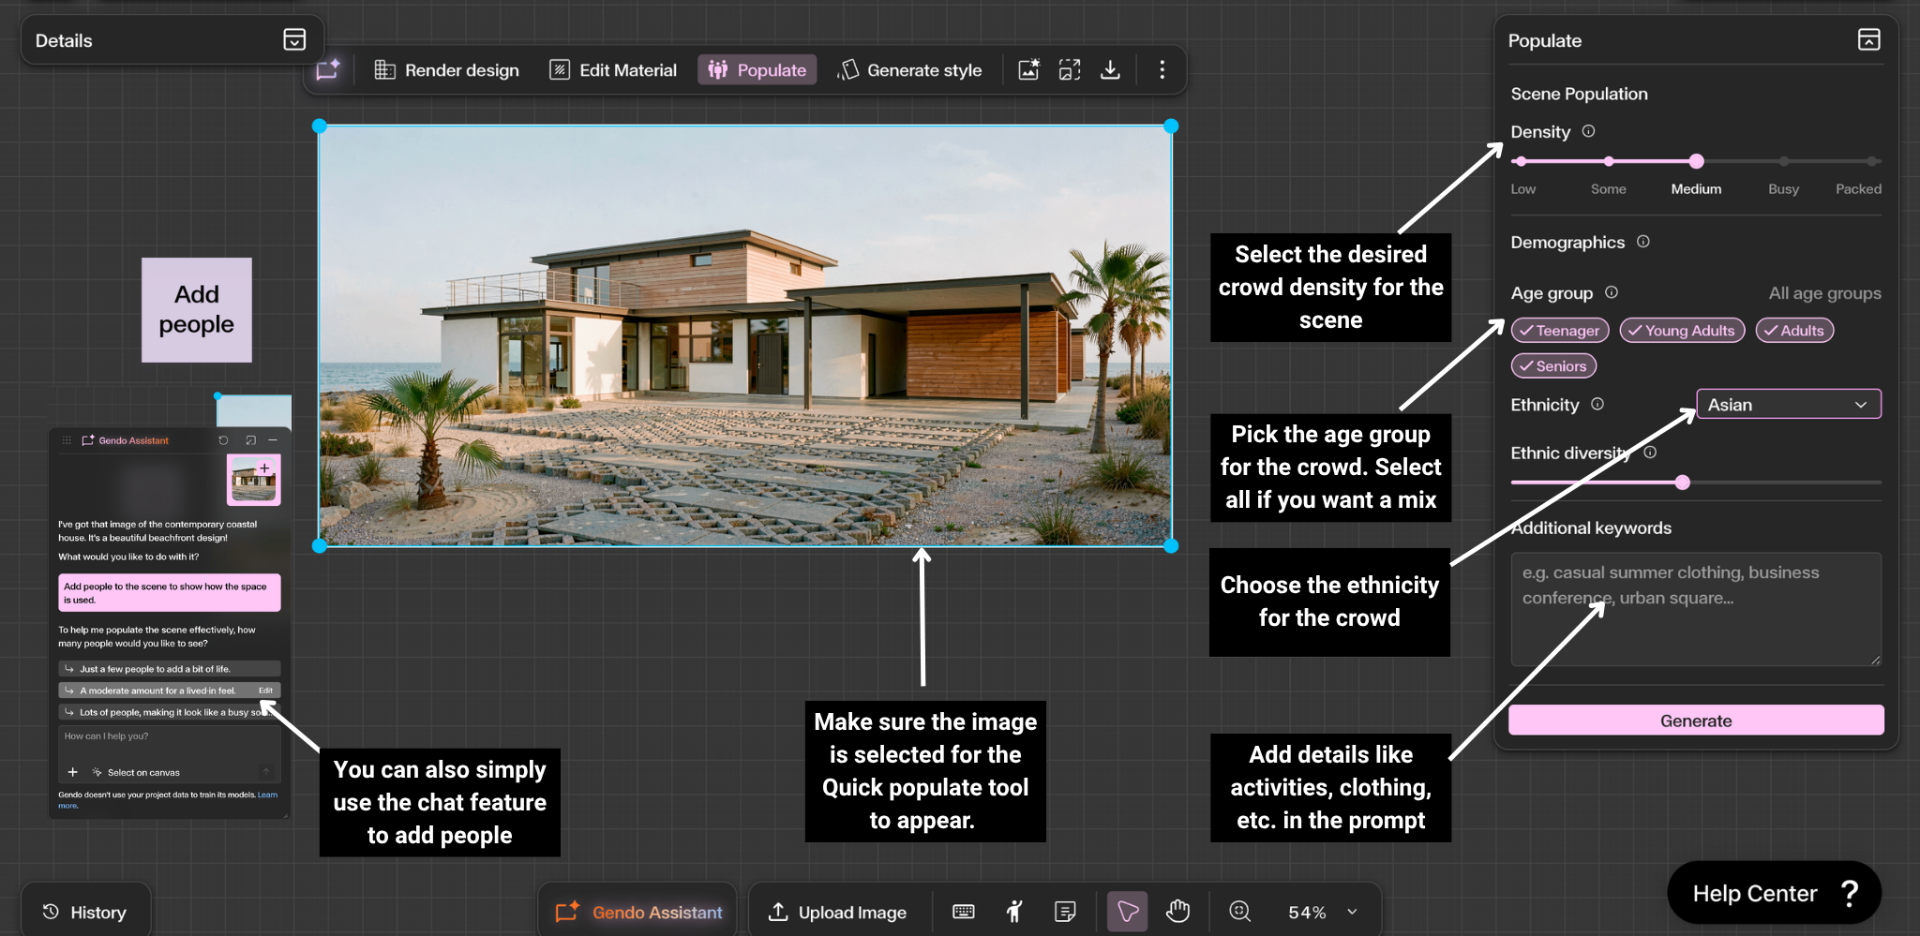Deselect the Teenager age group chip
This screenshot has height=936, width=1920.
point(1559,331)
